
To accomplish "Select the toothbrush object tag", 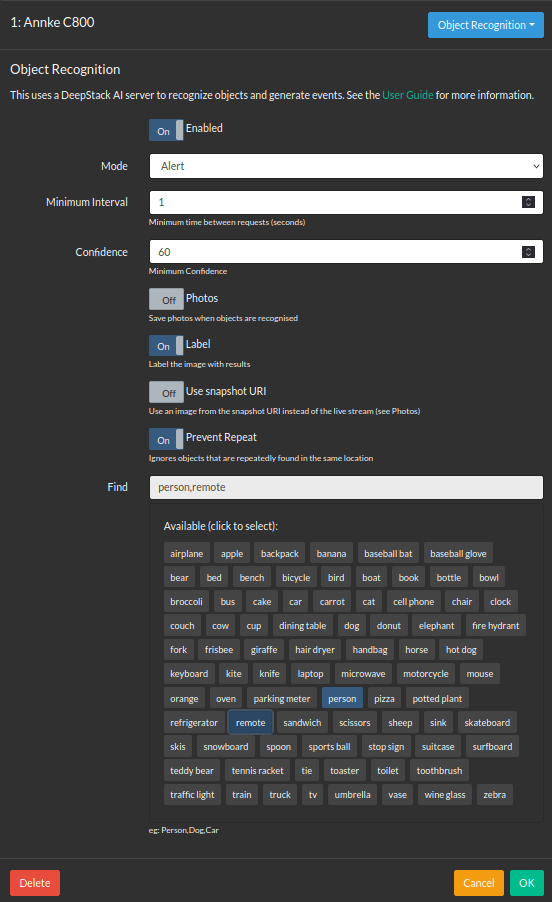I will (x=439, y=771).
